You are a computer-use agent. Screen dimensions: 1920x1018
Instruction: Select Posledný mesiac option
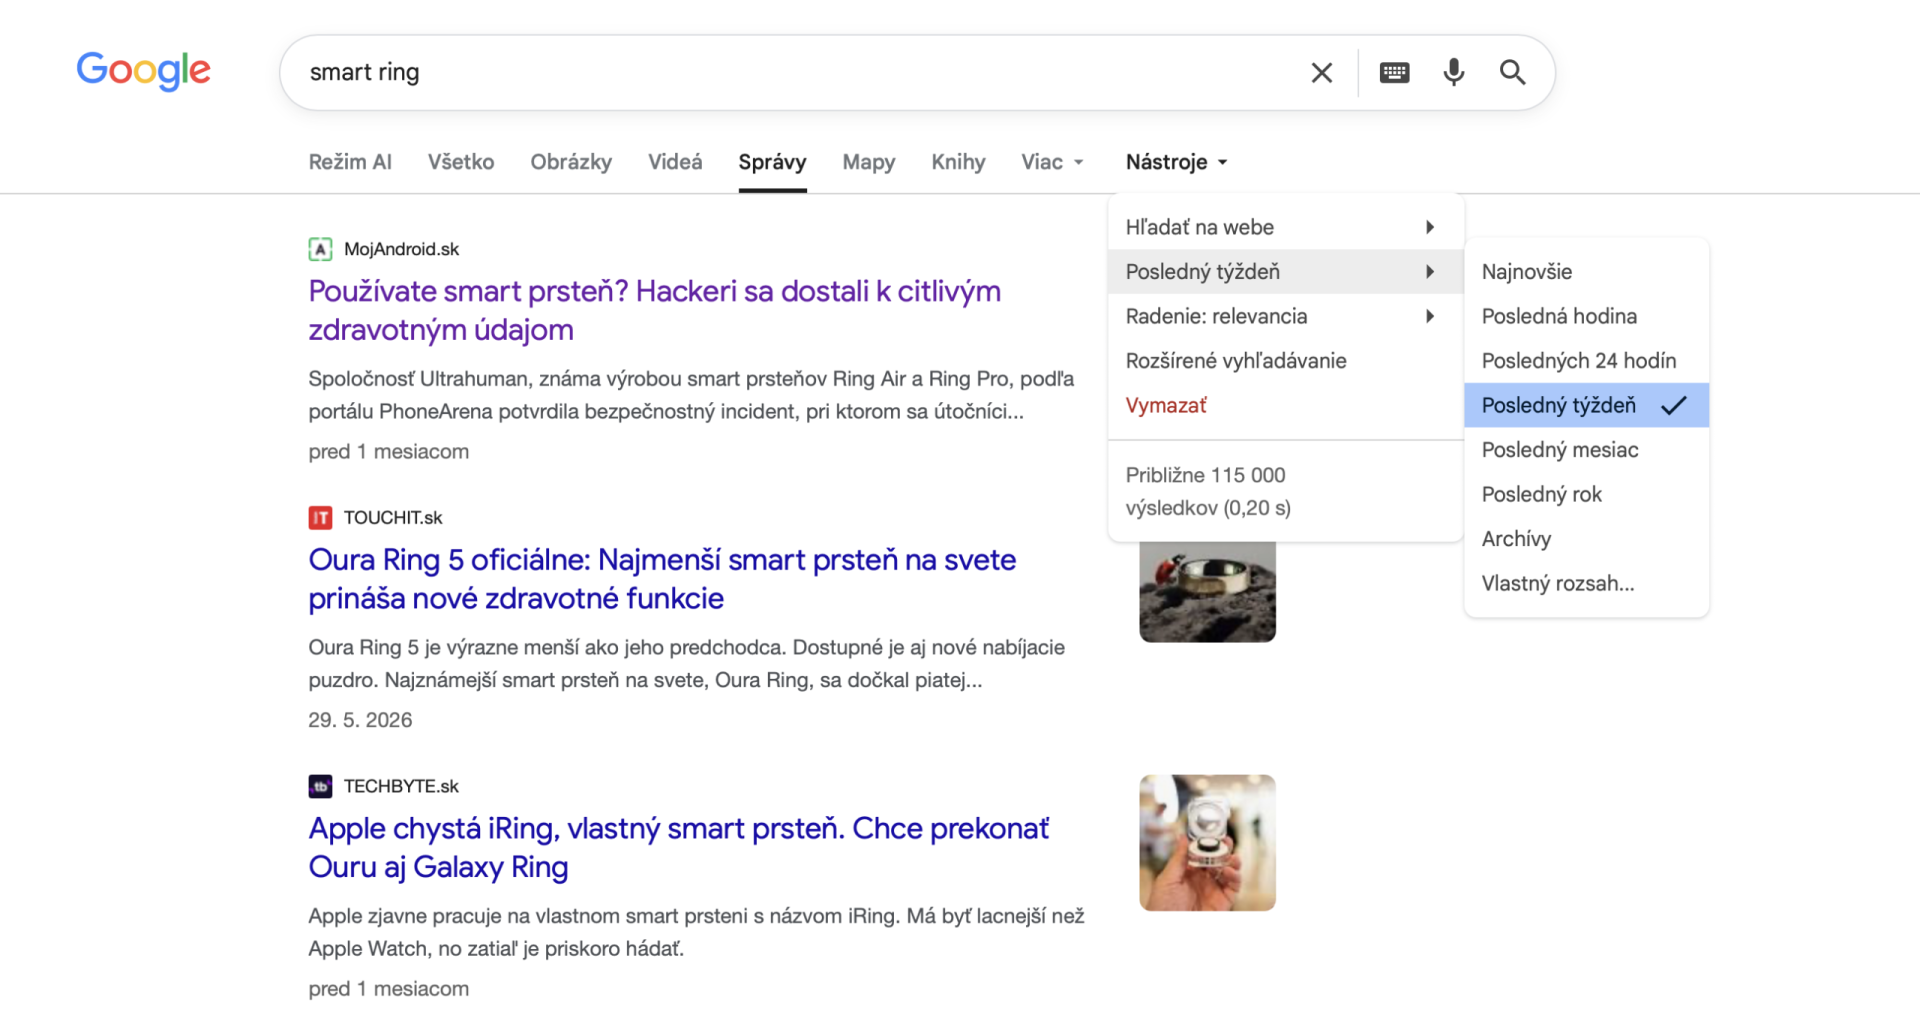point(1586,450)
